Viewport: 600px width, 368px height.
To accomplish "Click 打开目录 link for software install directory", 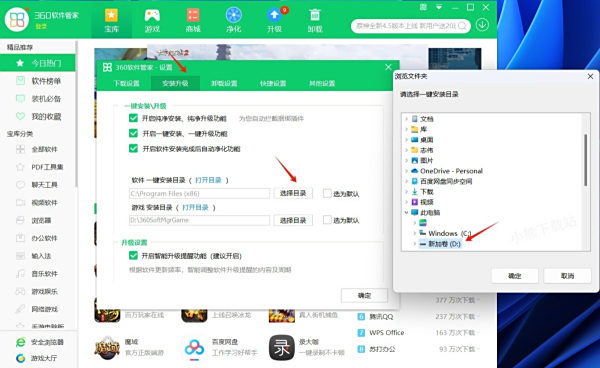I will click(208, 180).
